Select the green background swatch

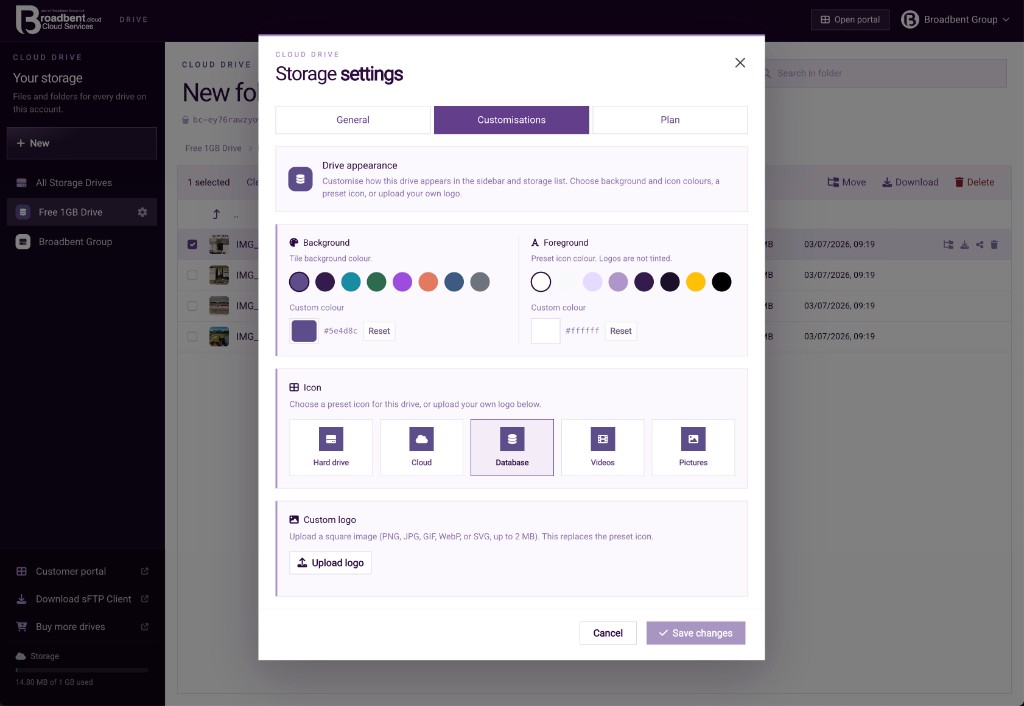376,282
